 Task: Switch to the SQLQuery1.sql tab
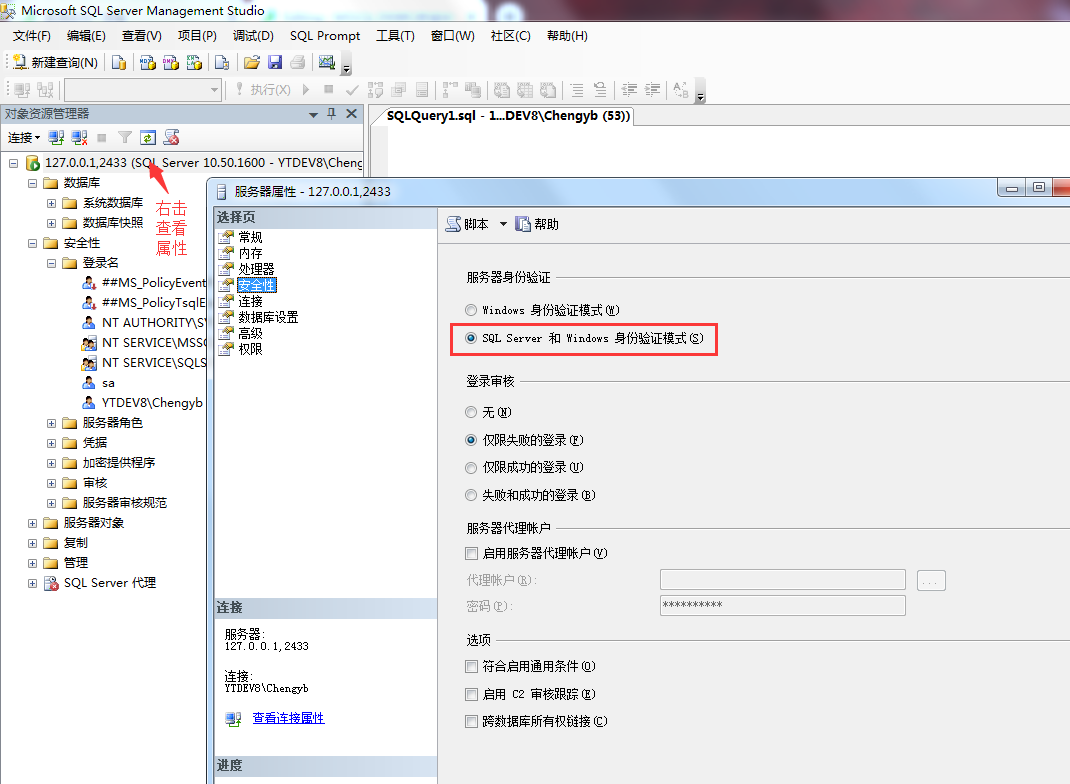[x=508, y=116]
